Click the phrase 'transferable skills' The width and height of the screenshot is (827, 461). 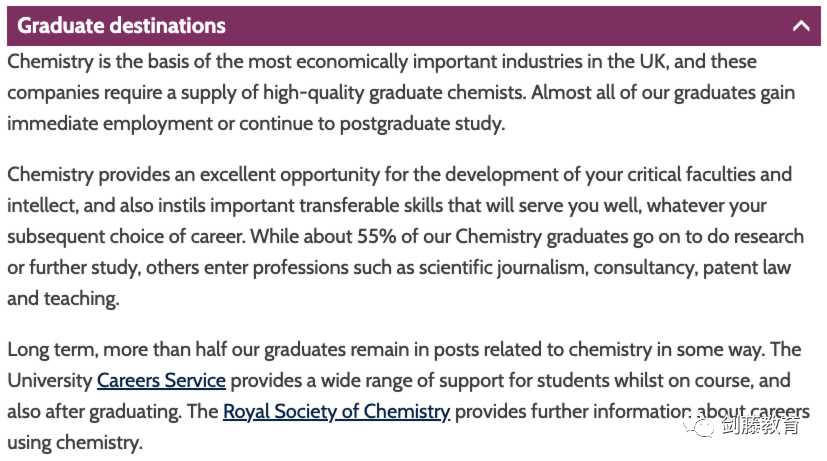click(x=371, y=205)
